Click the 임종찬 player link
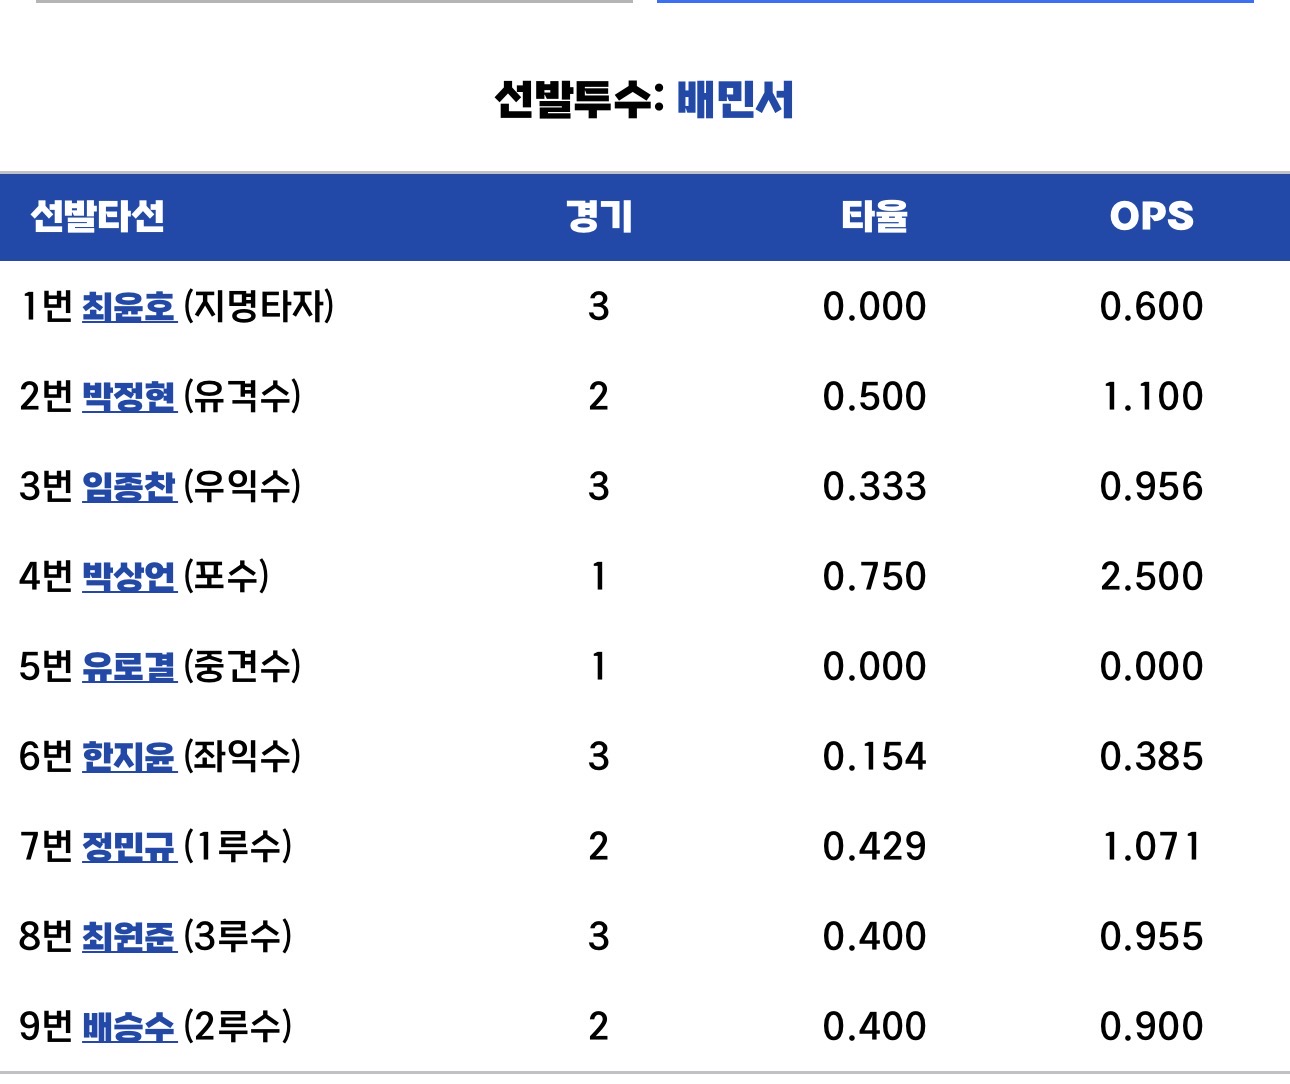The height and width of the screenshot is (1084, 1290). [x=128, y=486]
